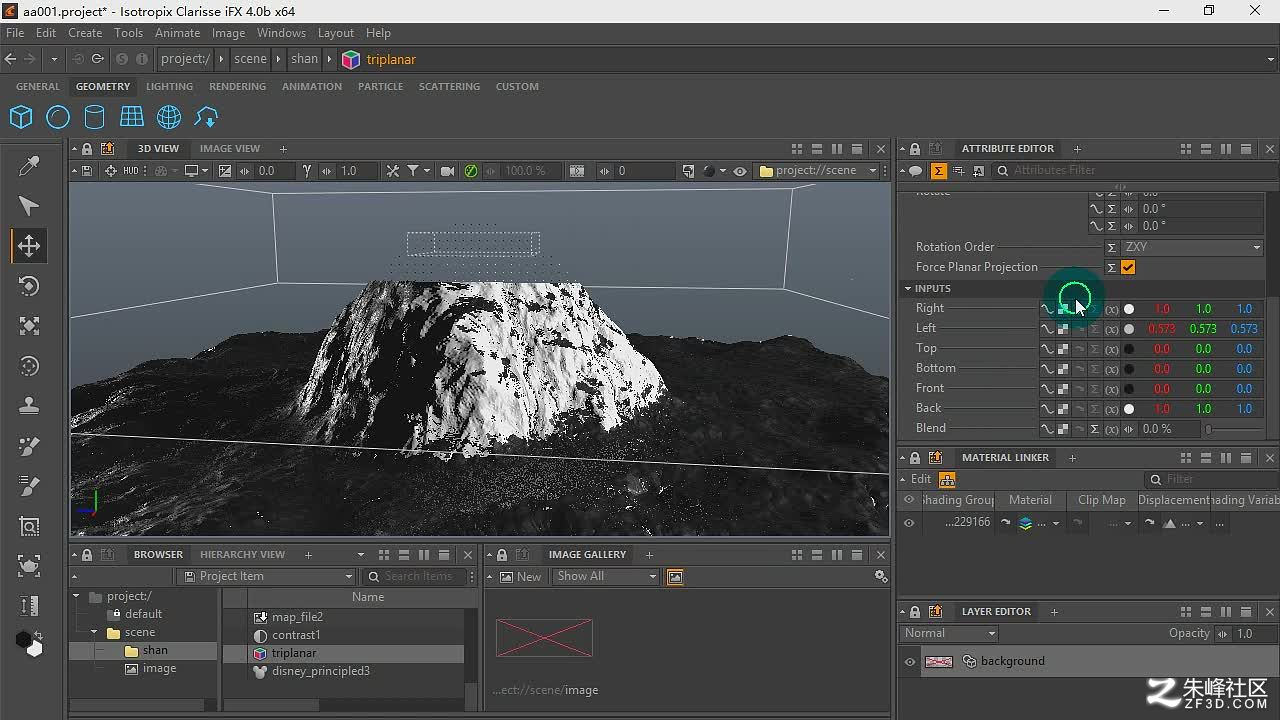Viewport: 1280px width, 720px height.
Task: Toggle the sigma filter button in Attribute Editor
Action: (938, 171)
